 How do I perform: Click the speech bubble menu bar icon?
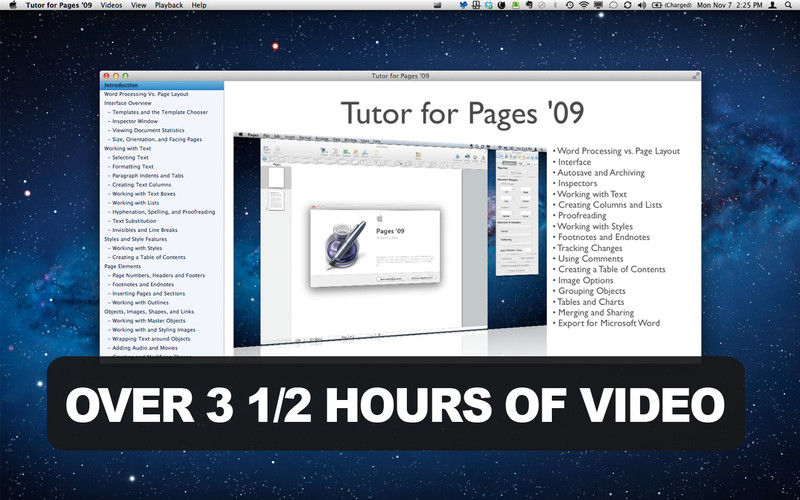pos(613,5)
